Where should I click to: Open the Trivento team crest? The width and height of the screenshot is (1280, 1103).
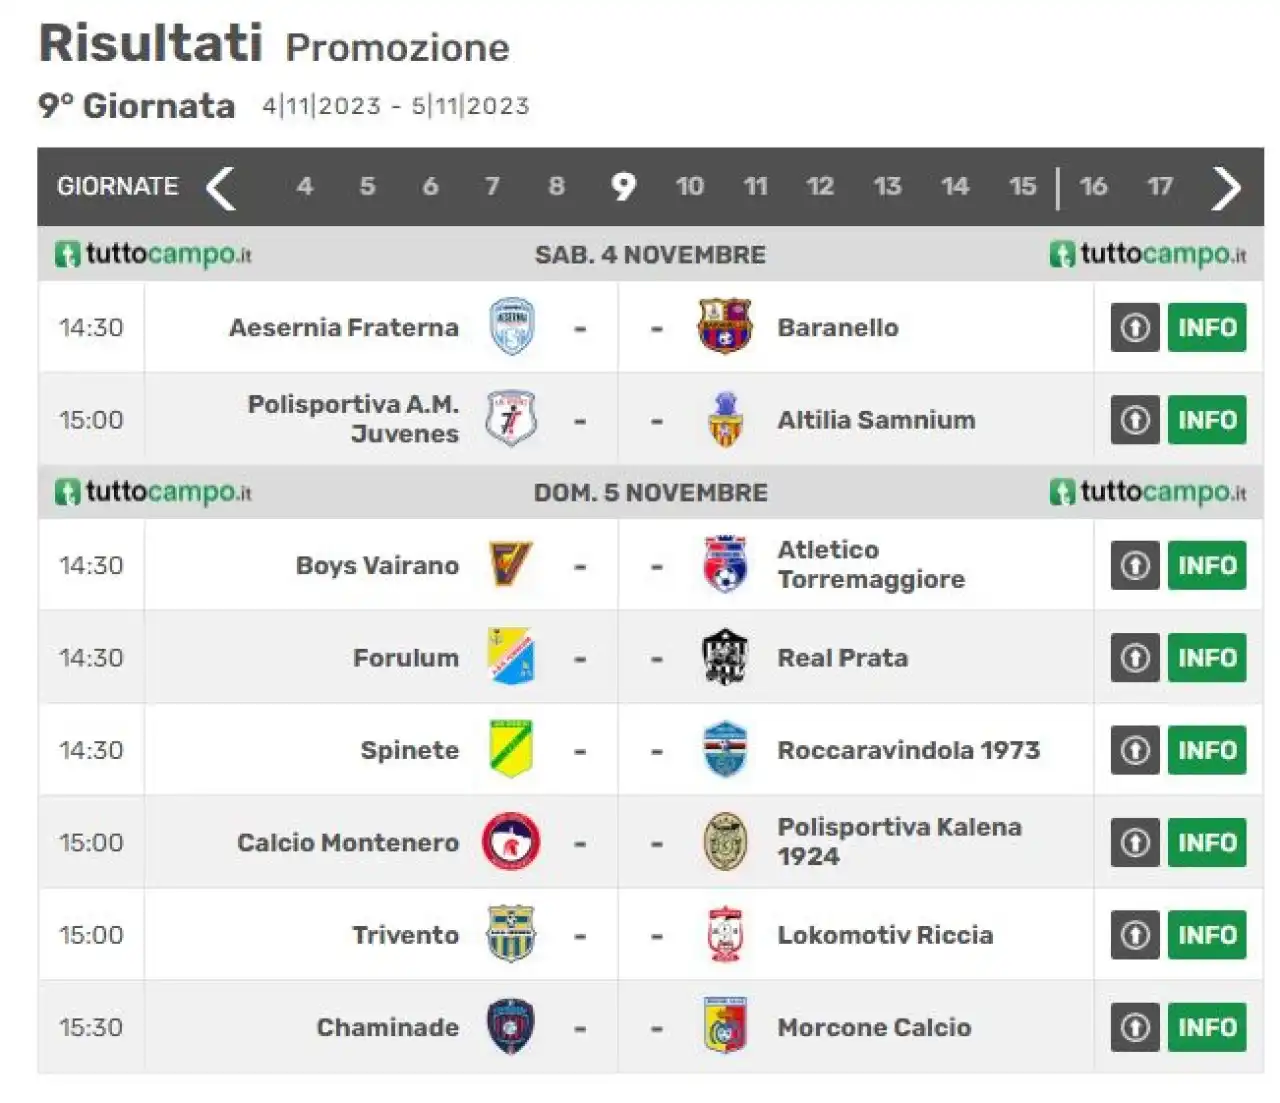pyautogui.click(x=511, y=934)
